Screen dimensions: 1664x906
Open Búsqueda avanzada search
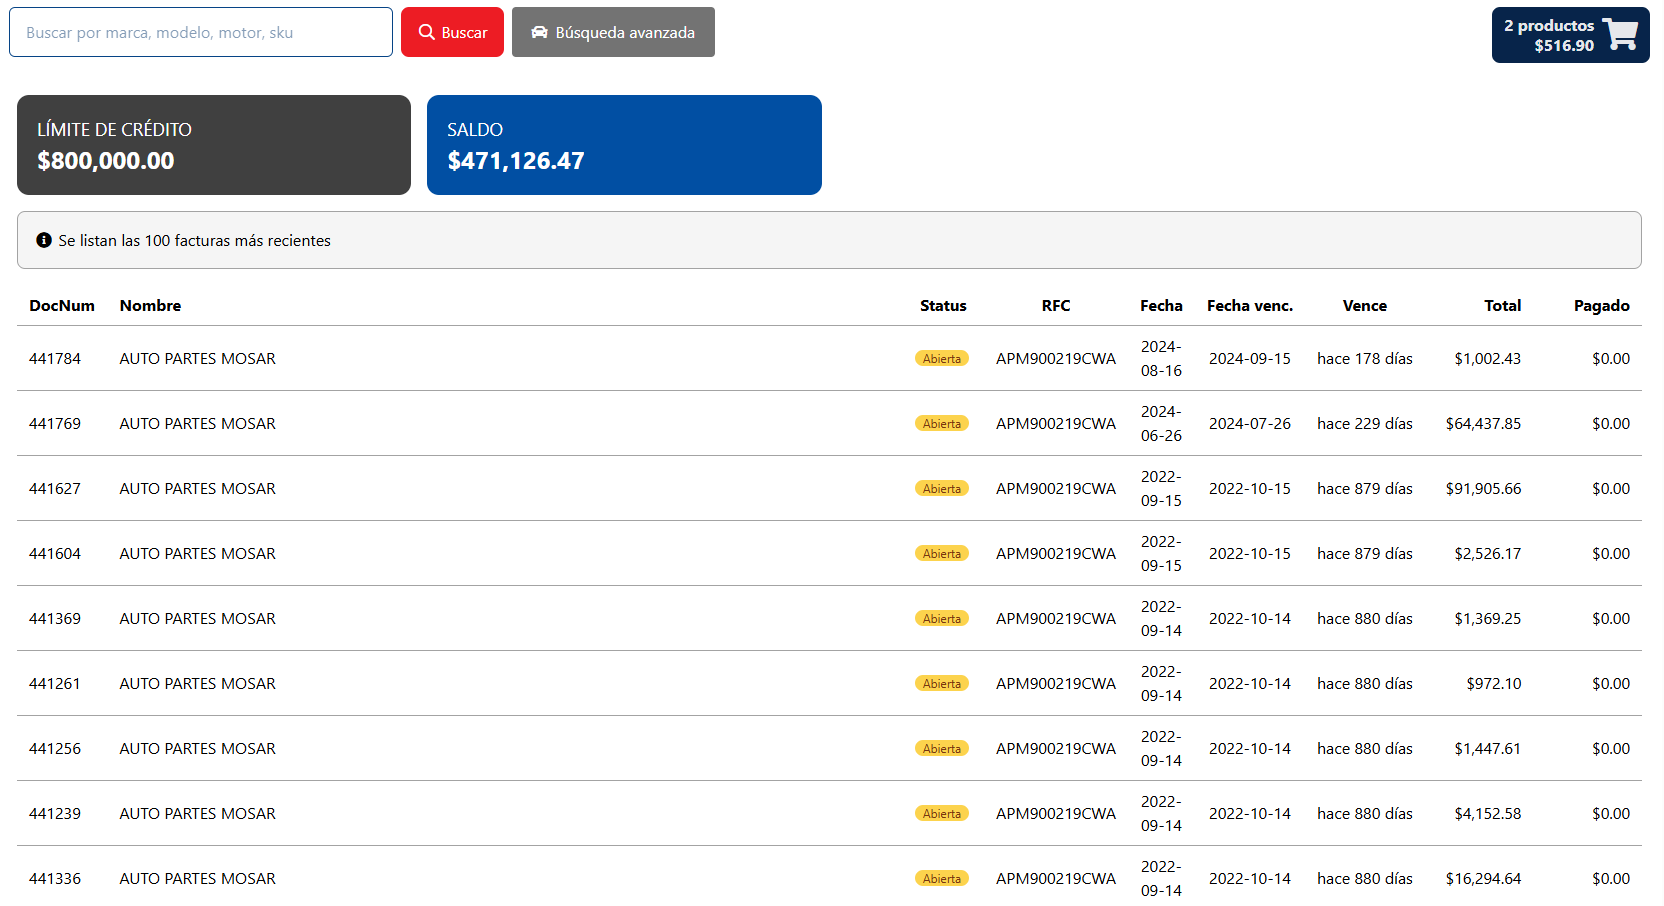point(613,32)
